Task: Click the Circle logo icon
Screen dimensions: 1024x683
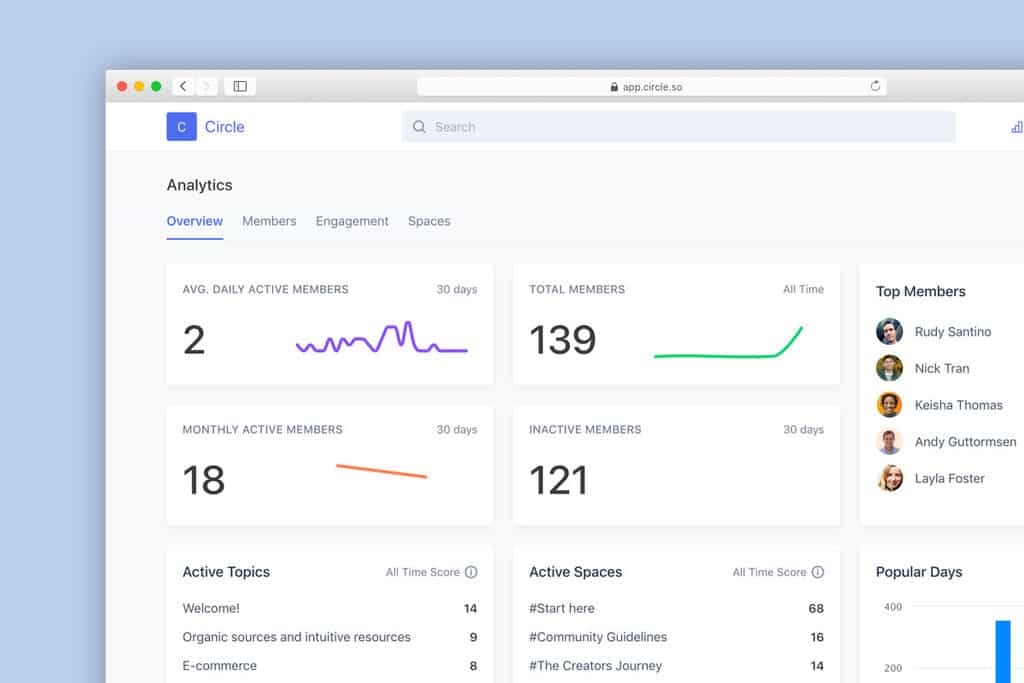Action: (181, 127)
